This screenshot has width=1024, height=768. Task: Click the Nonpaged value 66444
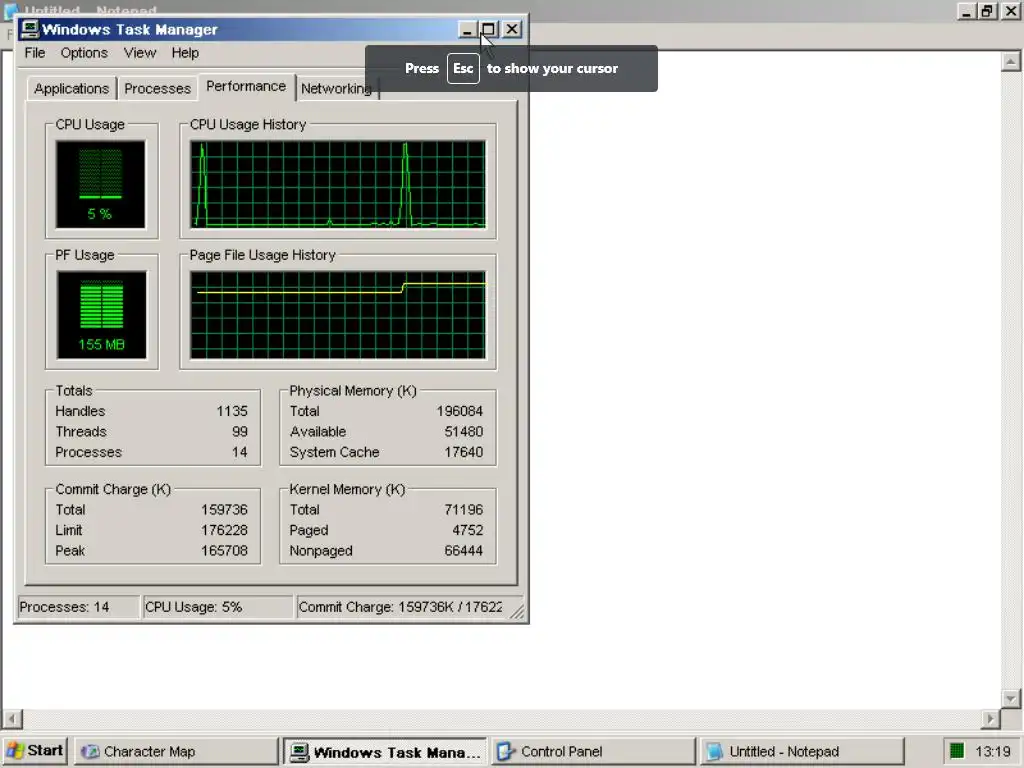[x=464, y=551]
